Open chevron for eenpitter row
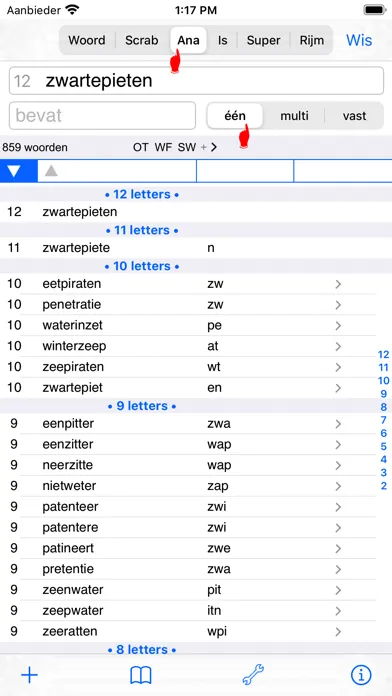This screenshot has width=392, height=696. (x=338, y=424)
